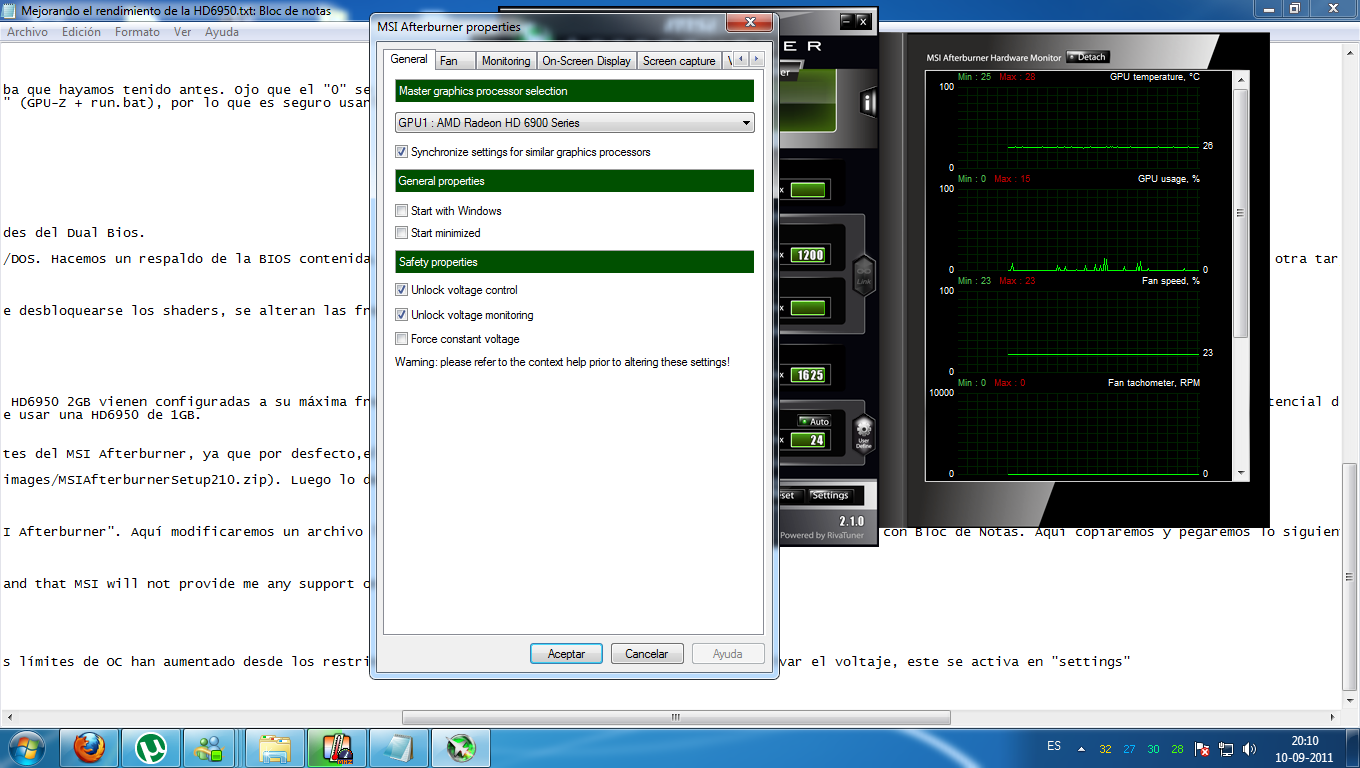Click Notepad's horizontal scrollbar thumb
The width and height of the screenshot is (1360, 768).
[x=675, y=717]
